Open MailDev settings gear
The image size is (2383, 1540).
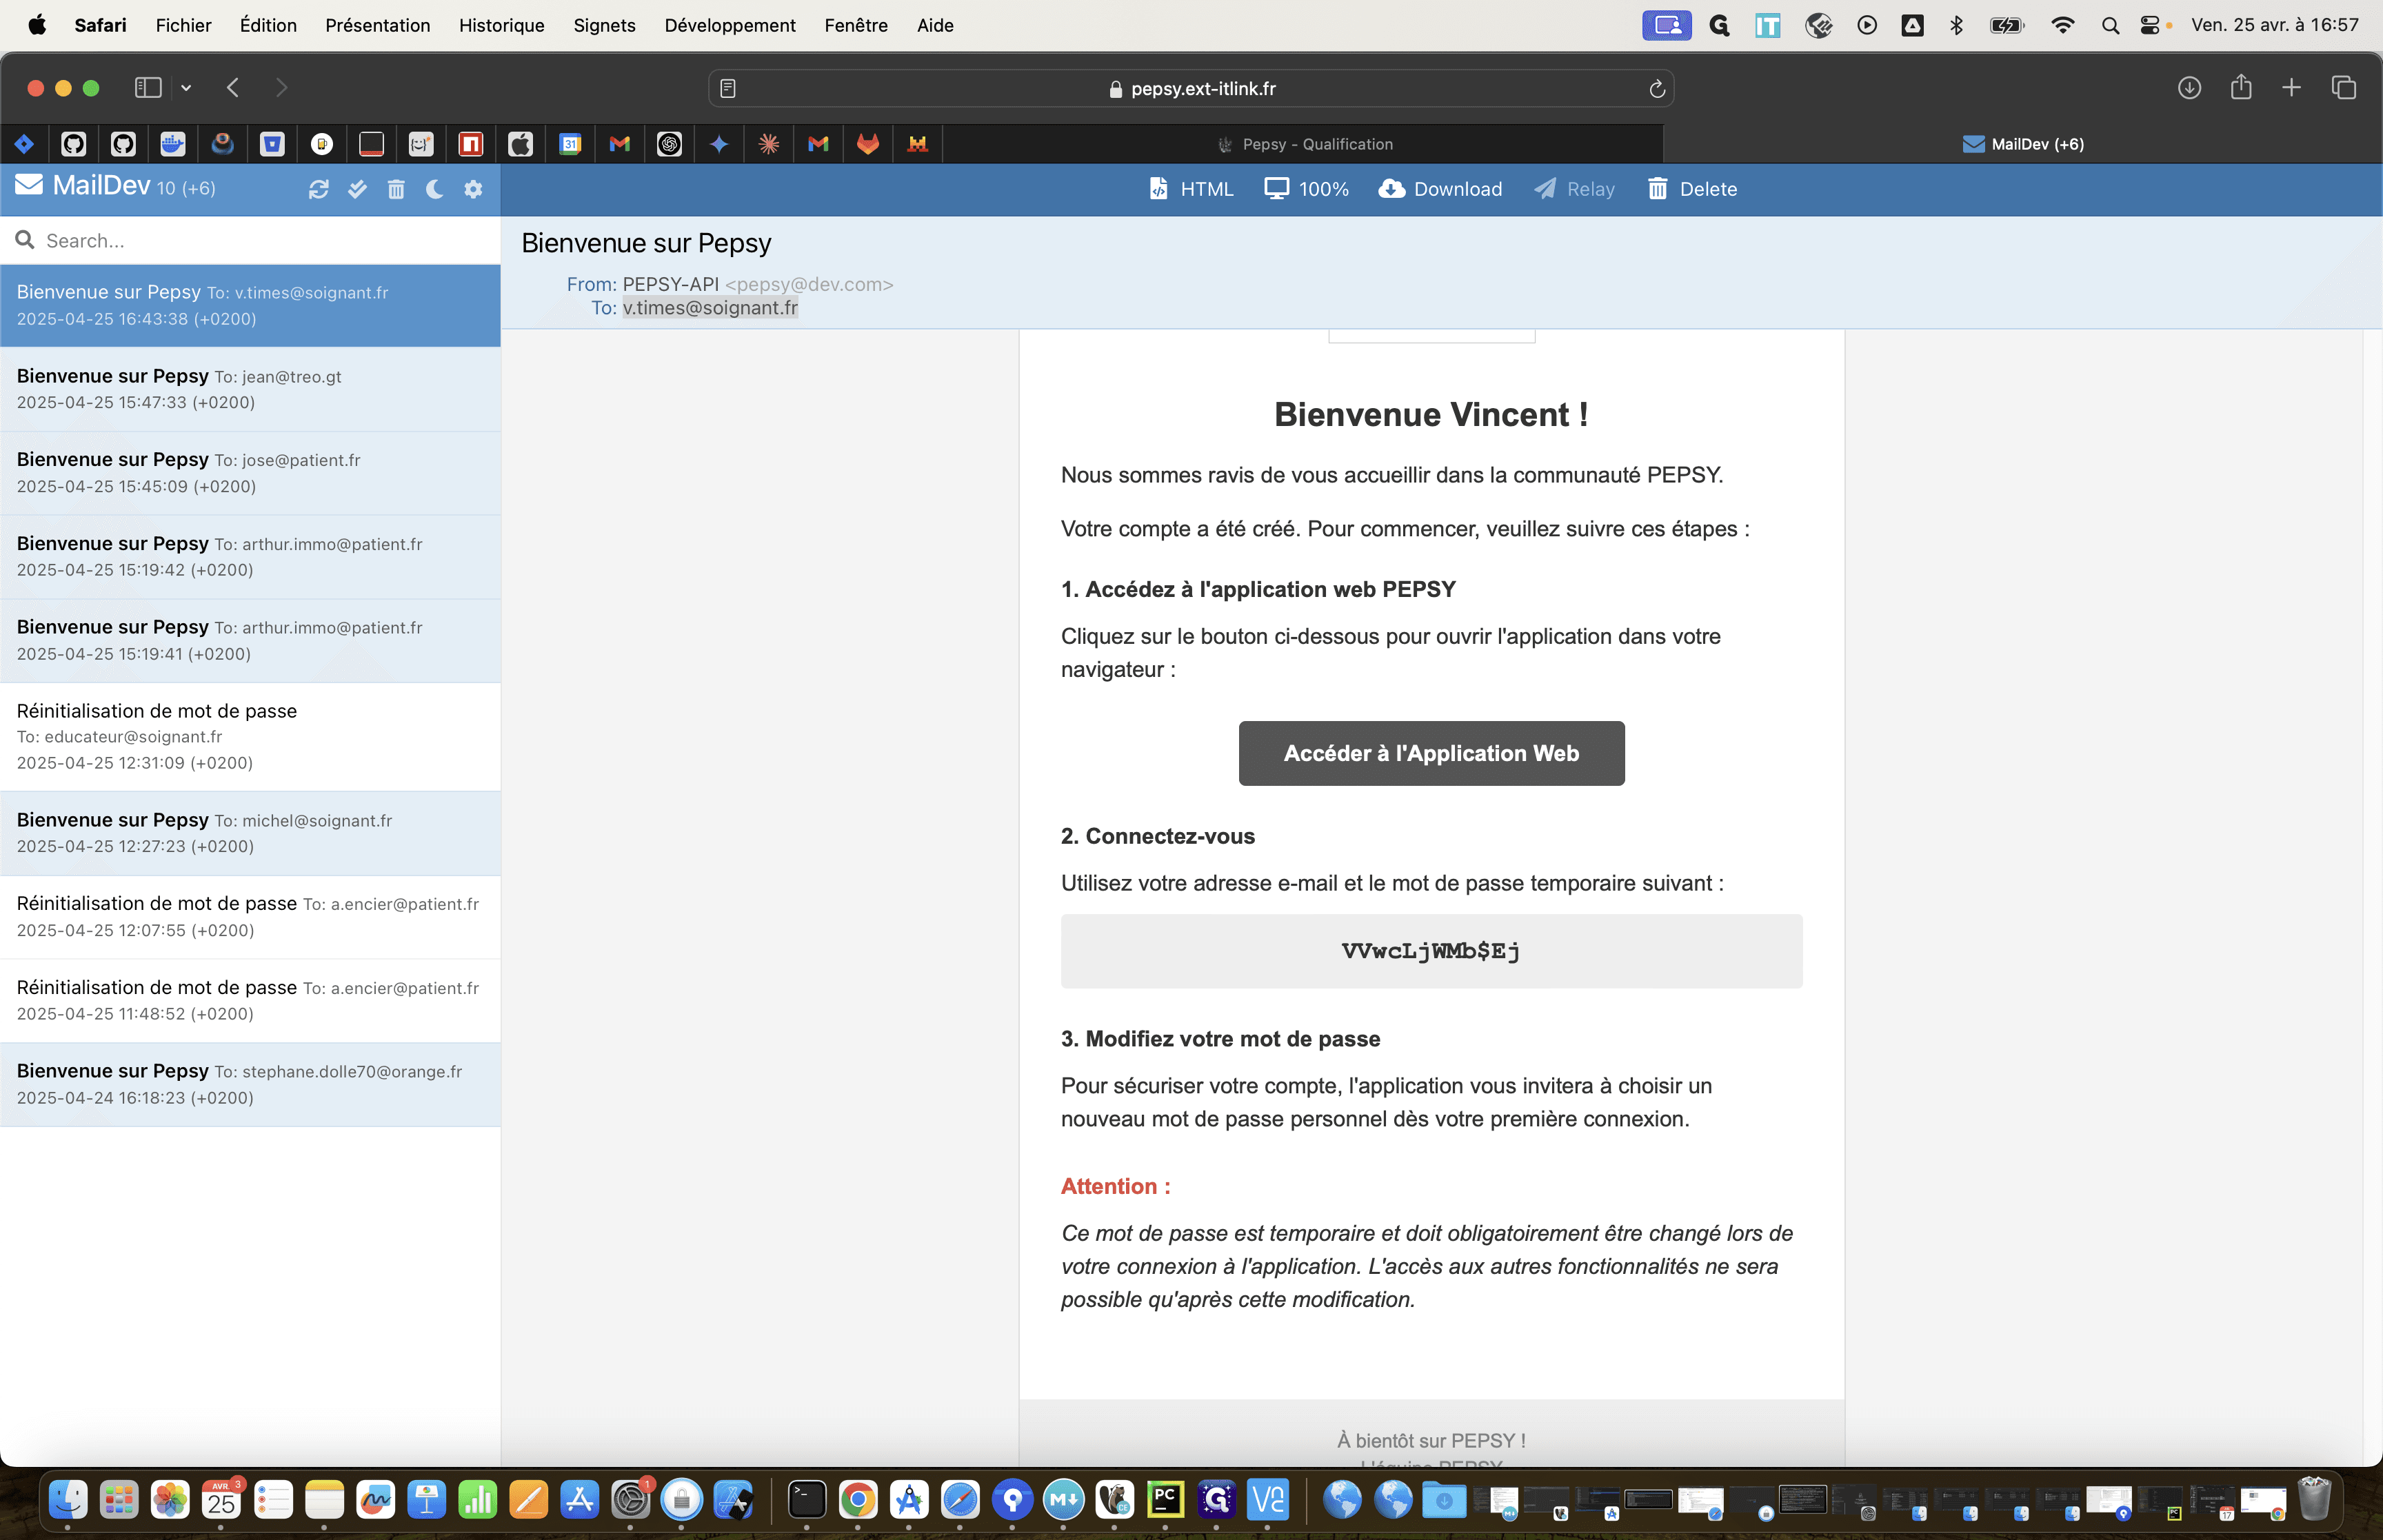(x=473, y=189)
